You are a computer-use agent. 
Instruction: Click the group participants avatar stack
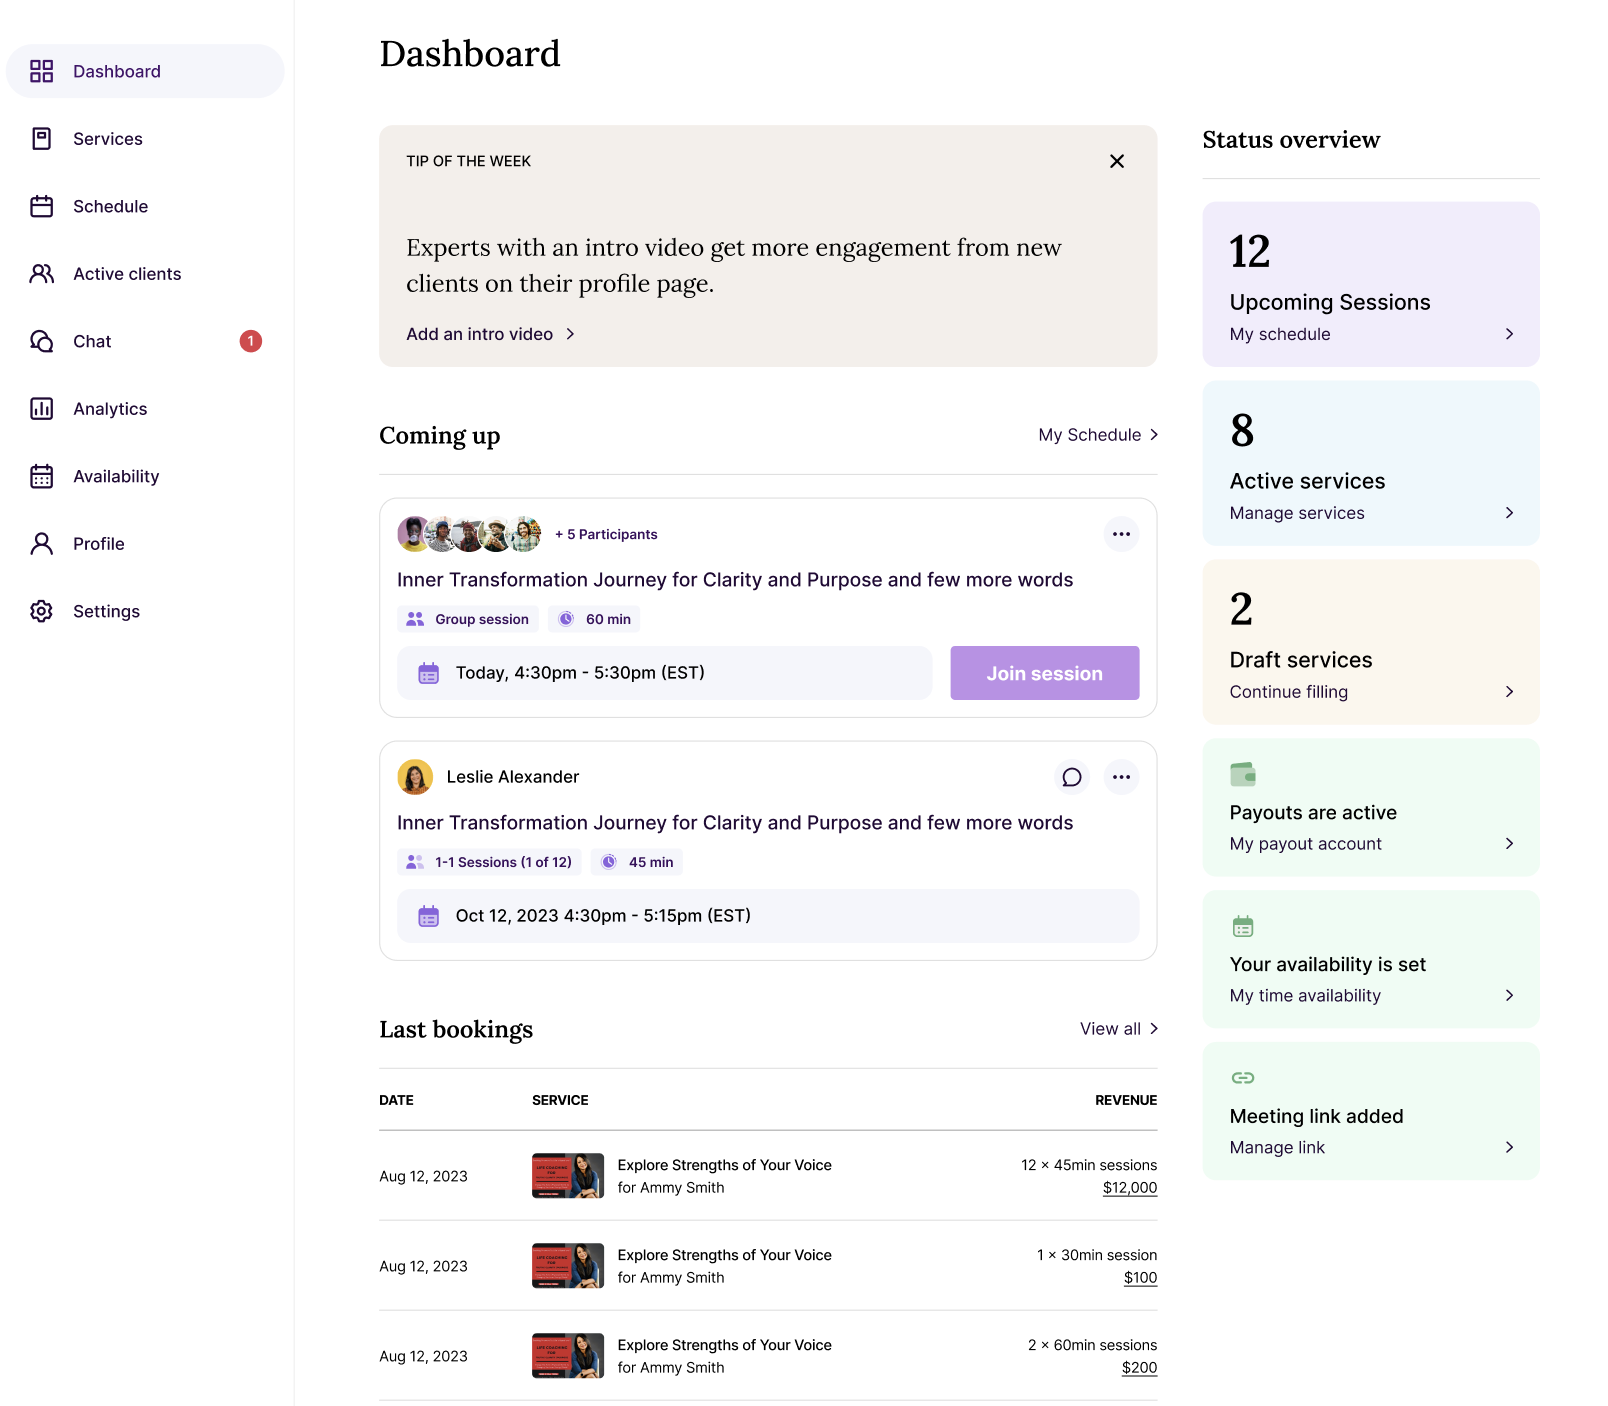point(469,534)
